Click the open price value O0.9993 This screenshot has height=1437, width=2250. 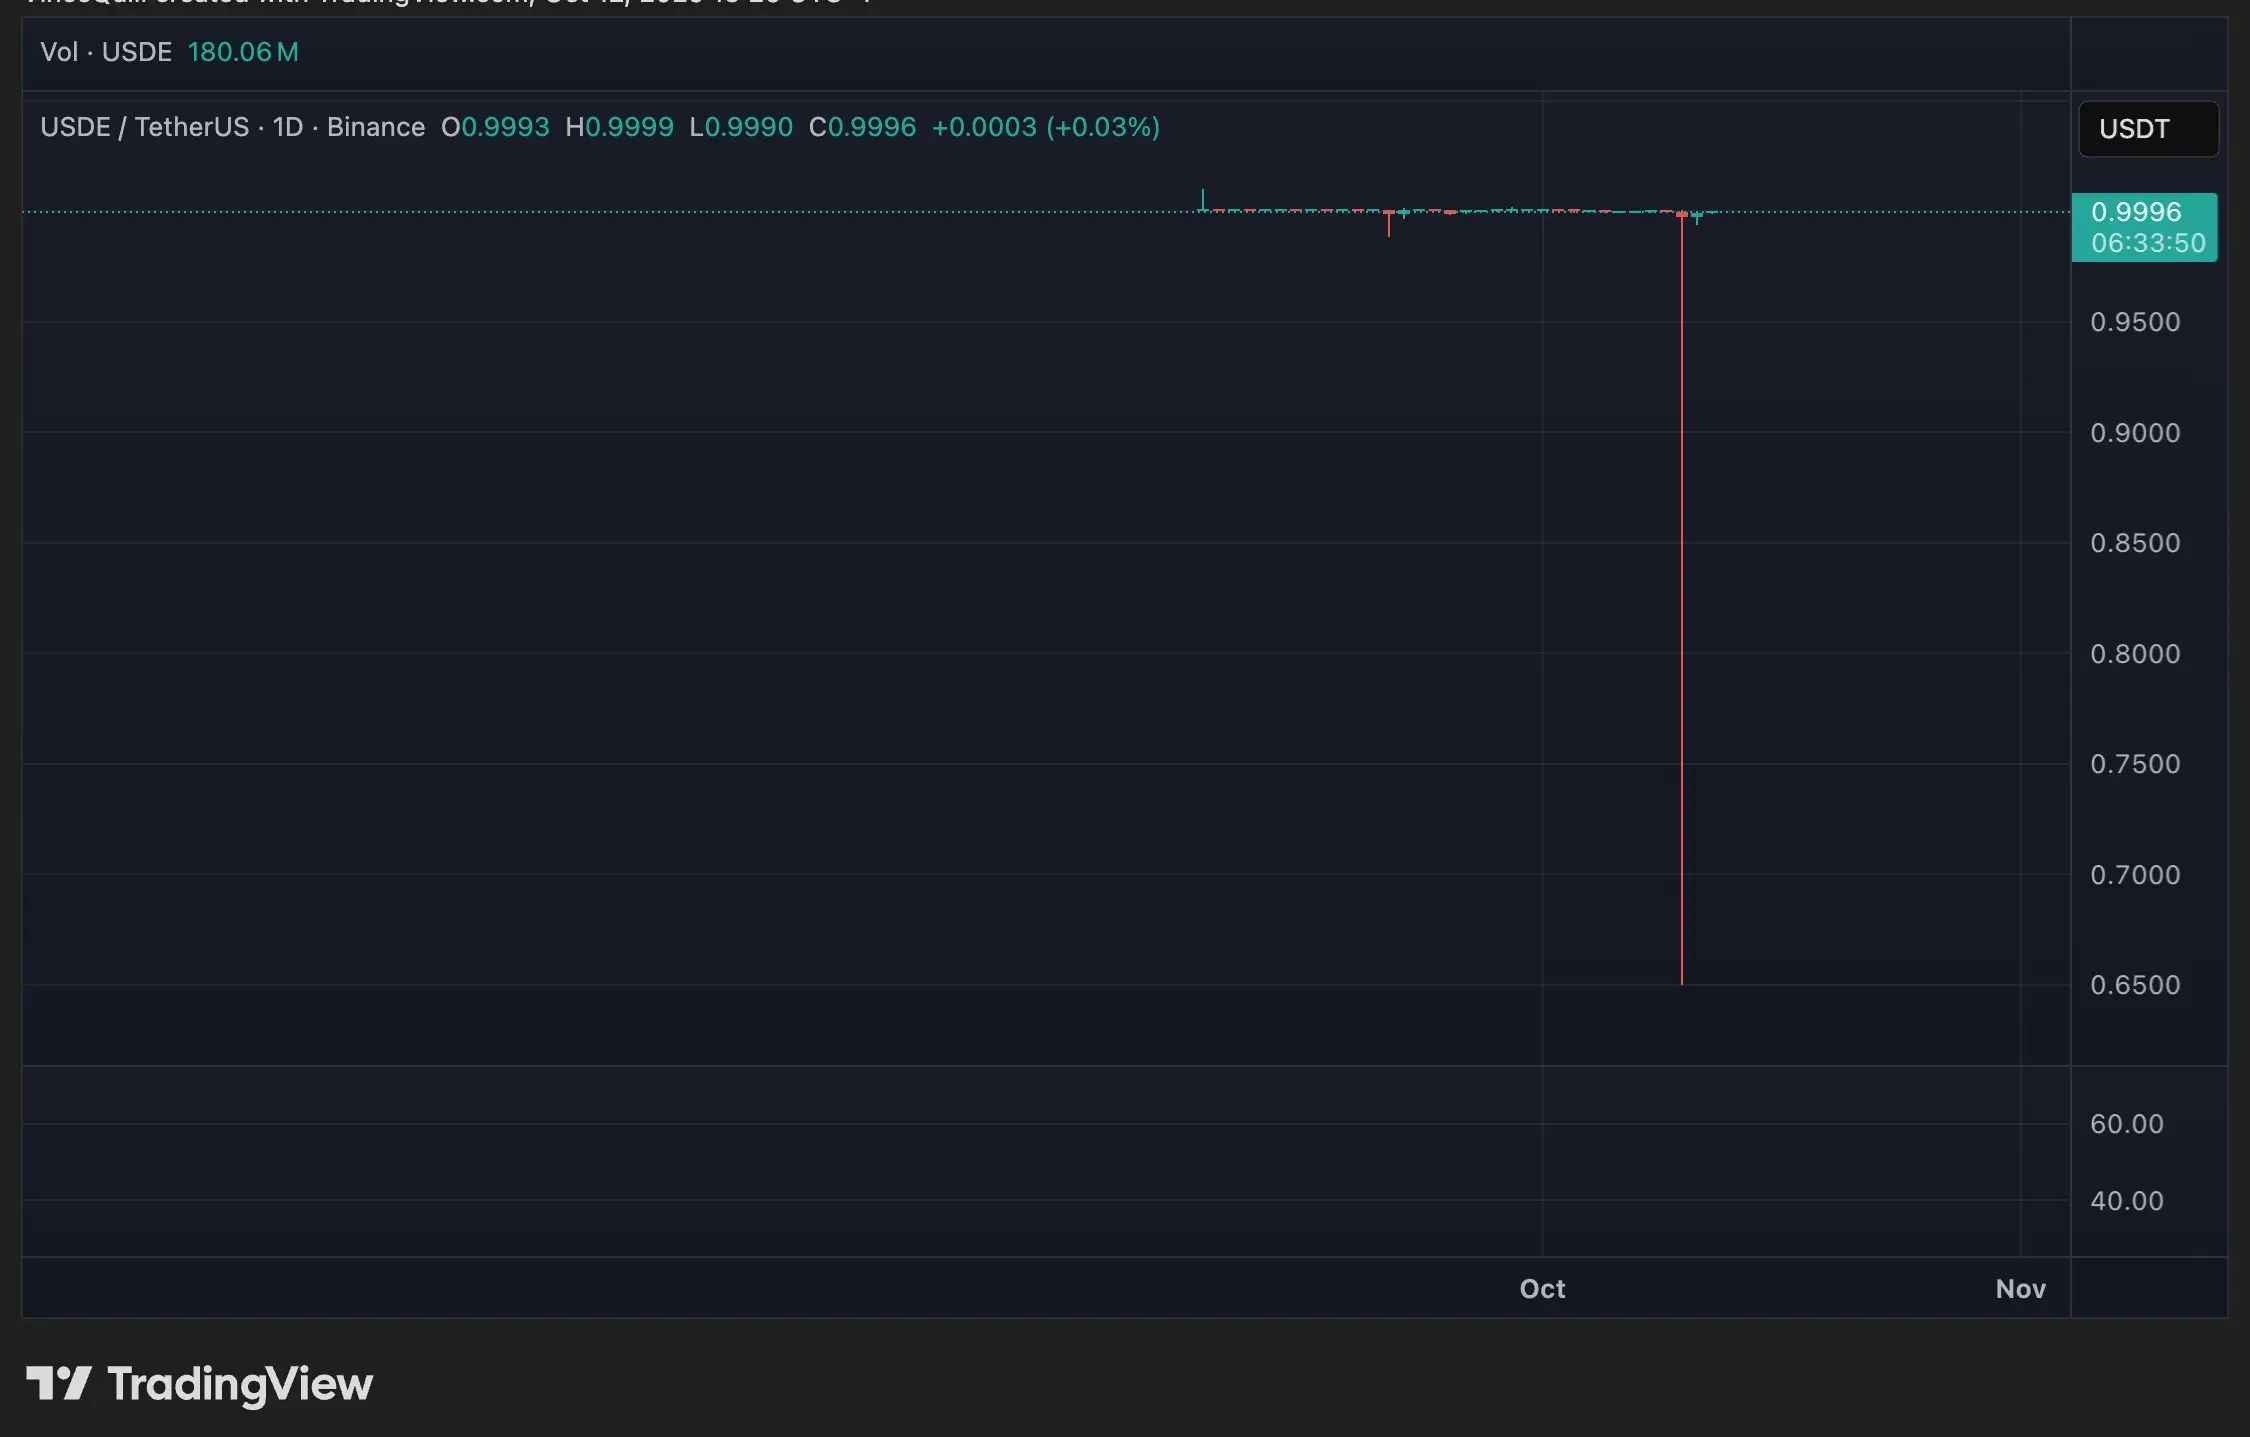(495, 127)
